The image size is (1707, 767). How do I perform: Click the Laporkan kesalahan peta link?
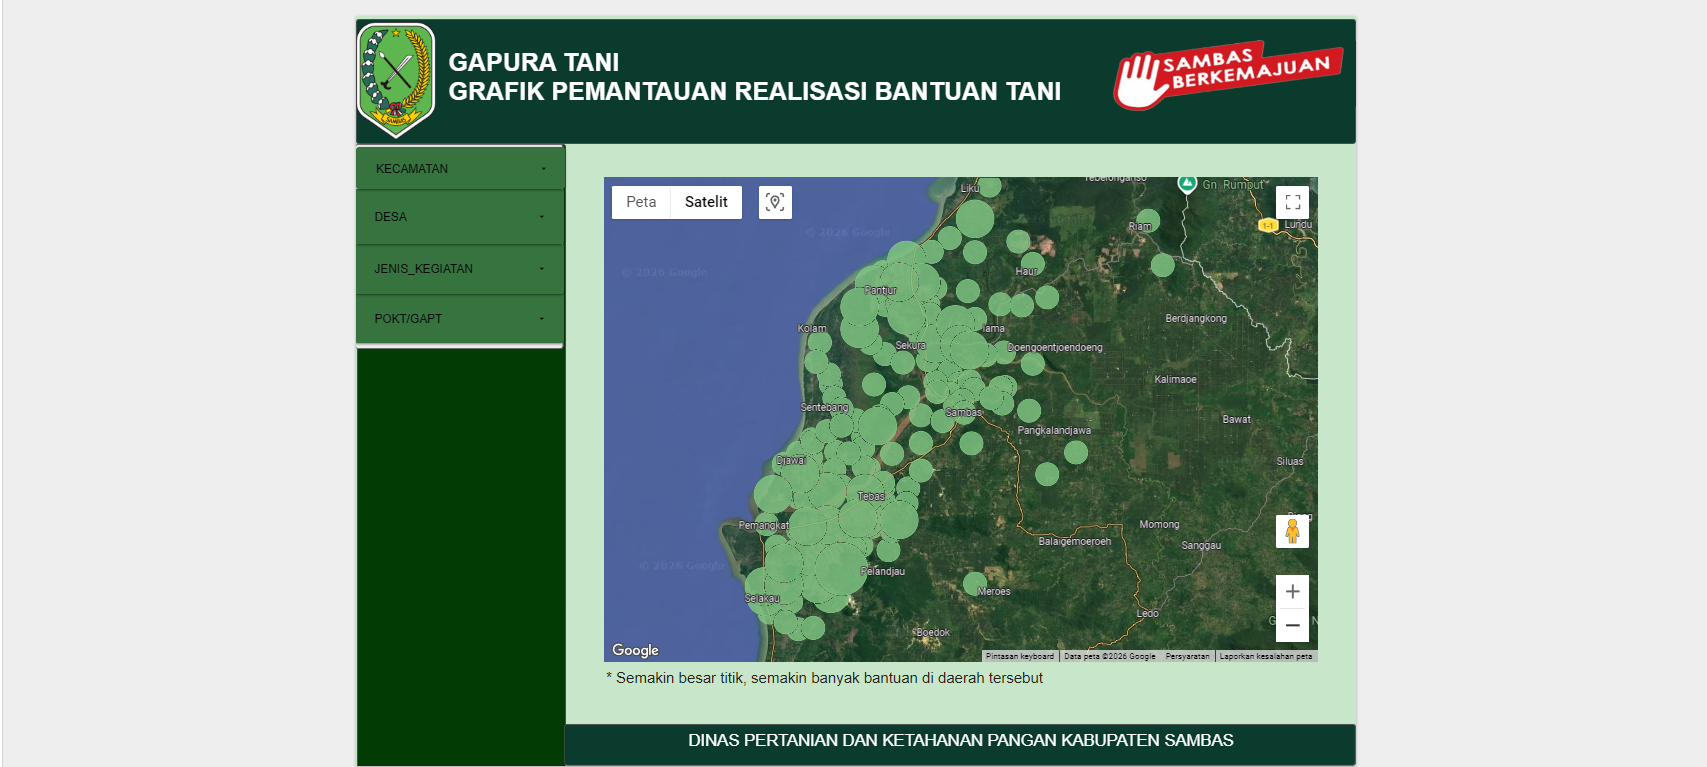(x=1266, y=656)
